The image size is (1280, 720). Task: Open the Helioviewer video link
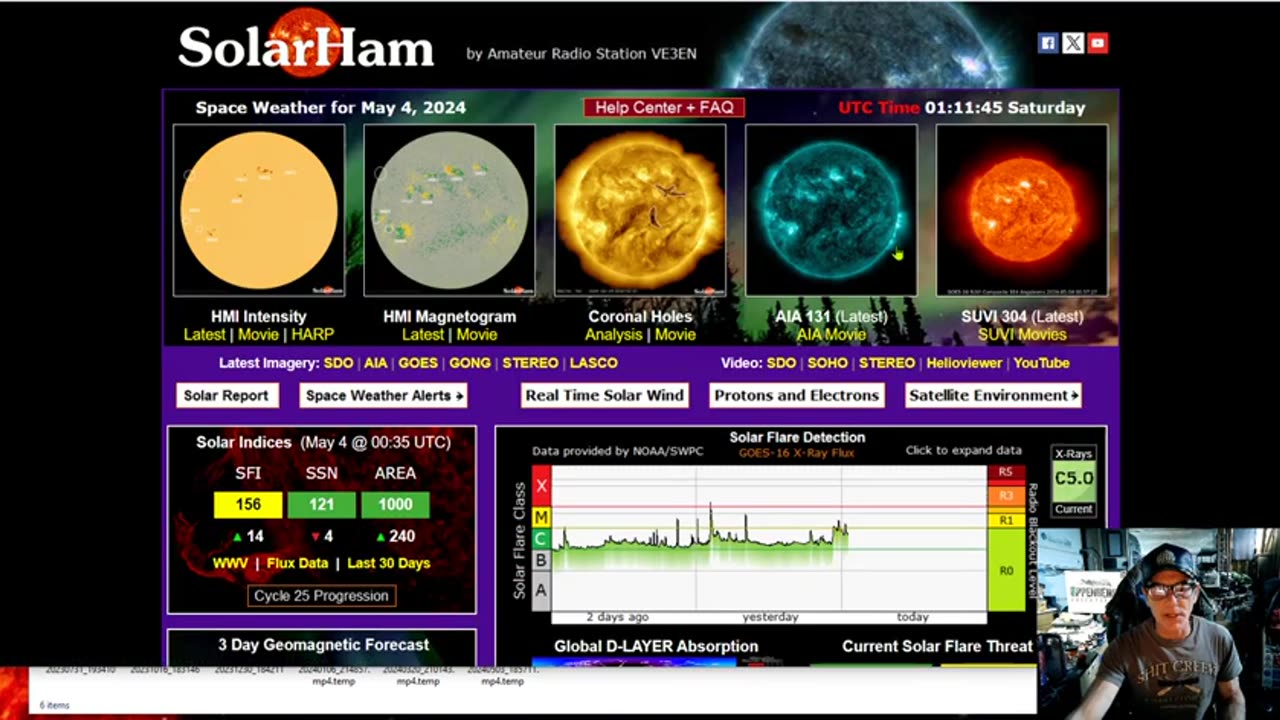click(x=964, y=363)
